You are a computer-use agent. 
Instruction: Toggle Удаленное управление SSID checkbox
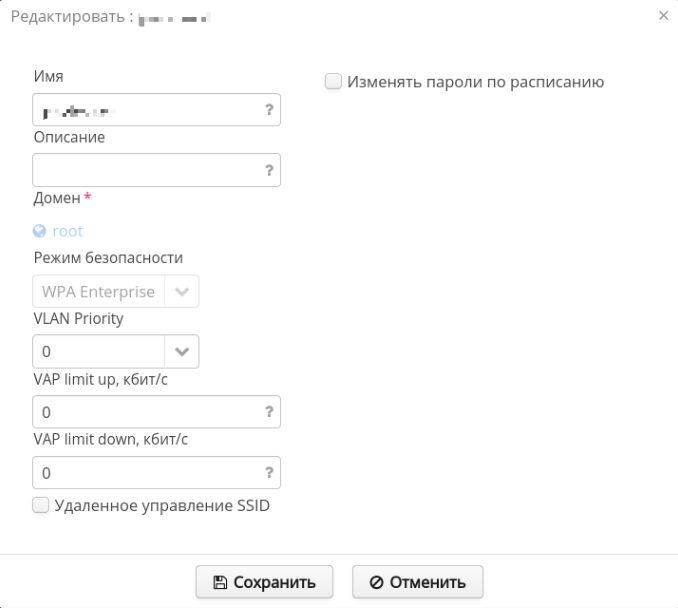[41, 506]
